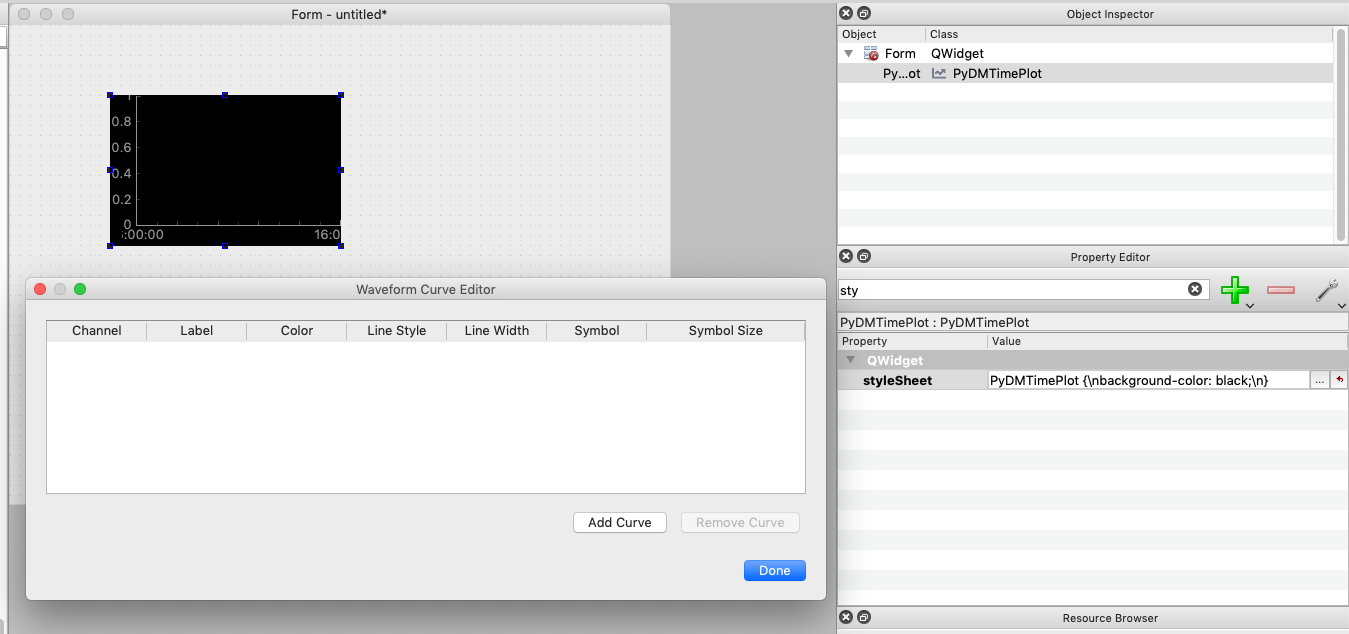
Task: Click the 'PyDMTimePlot : PyDMTimePlot' label
Action: click(x=935, y=322)
